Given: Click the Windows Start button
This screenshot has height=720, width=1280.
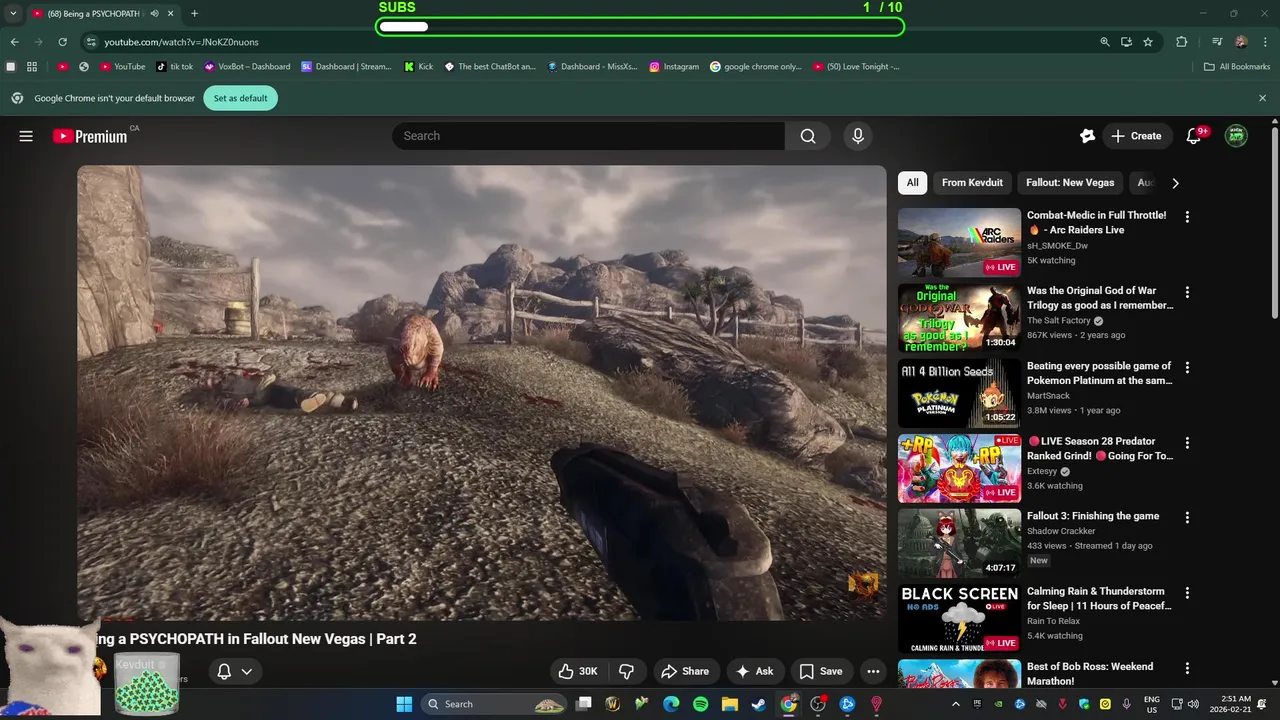Looking at the screenshot, I should tap(404, 704).
